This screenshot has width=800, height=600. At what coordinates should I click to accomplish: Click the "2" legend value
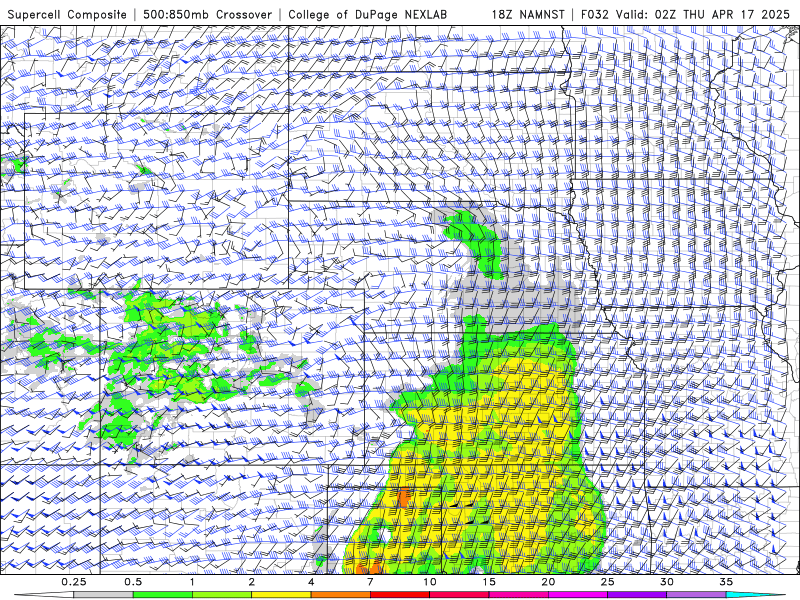[252, 582]
